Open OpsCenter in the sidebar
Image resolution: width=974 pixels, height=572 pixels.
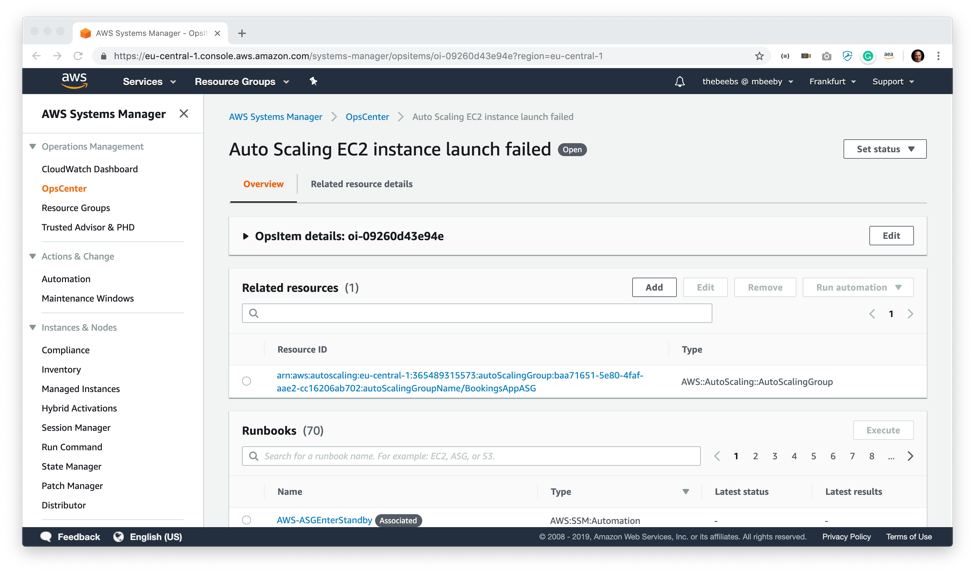[64, 188]
